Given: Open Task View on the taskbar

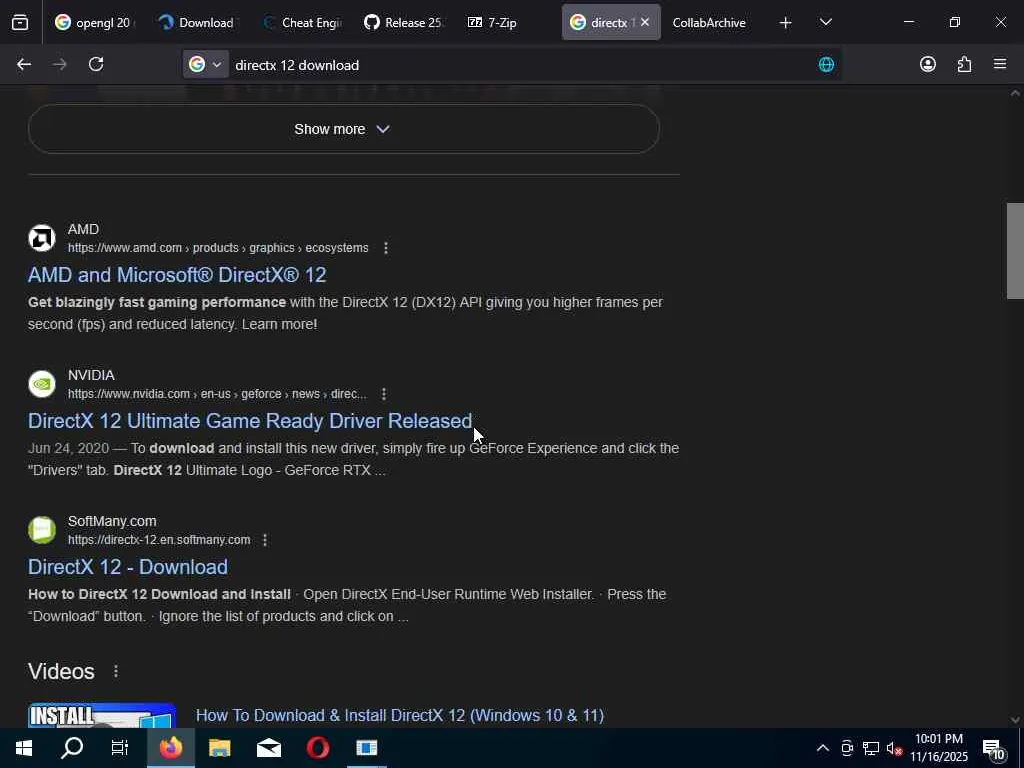Looking at the screenshot, I should tap(120, 748).
